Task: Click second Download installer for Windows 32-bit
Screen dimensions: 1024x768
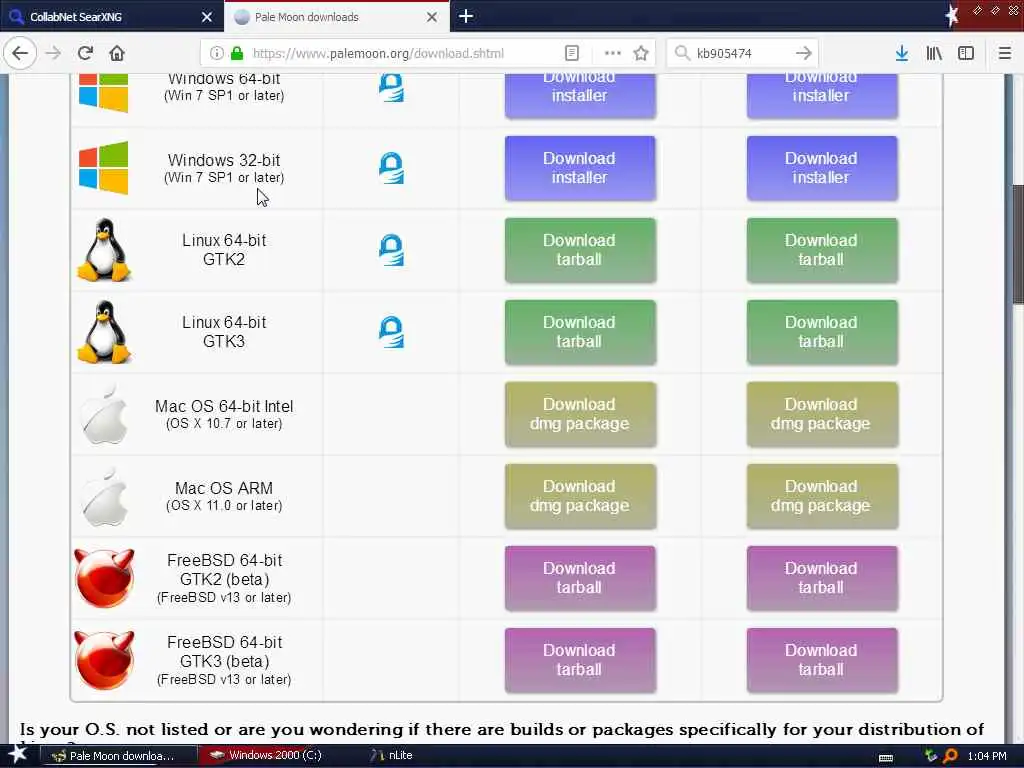Action: click(822, 168)
